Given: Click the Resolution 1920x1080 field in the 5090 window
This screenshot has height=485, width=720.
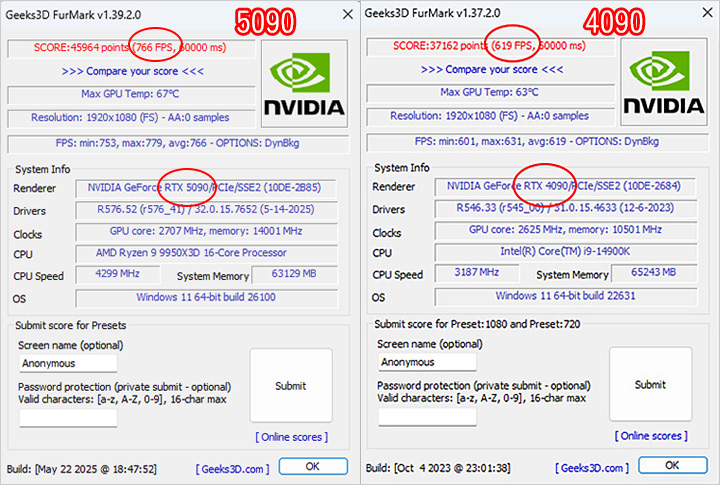Looking at the screenshot, I should (131, 118).
